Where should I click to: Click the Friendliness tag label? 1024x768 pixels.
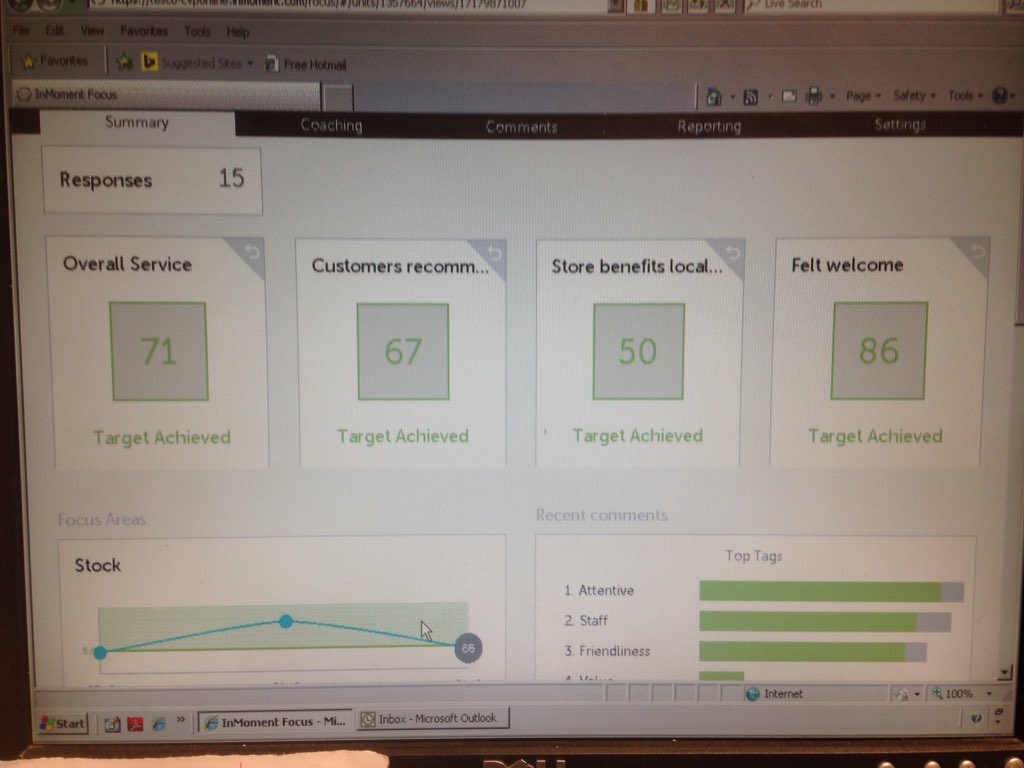point(615,651)
